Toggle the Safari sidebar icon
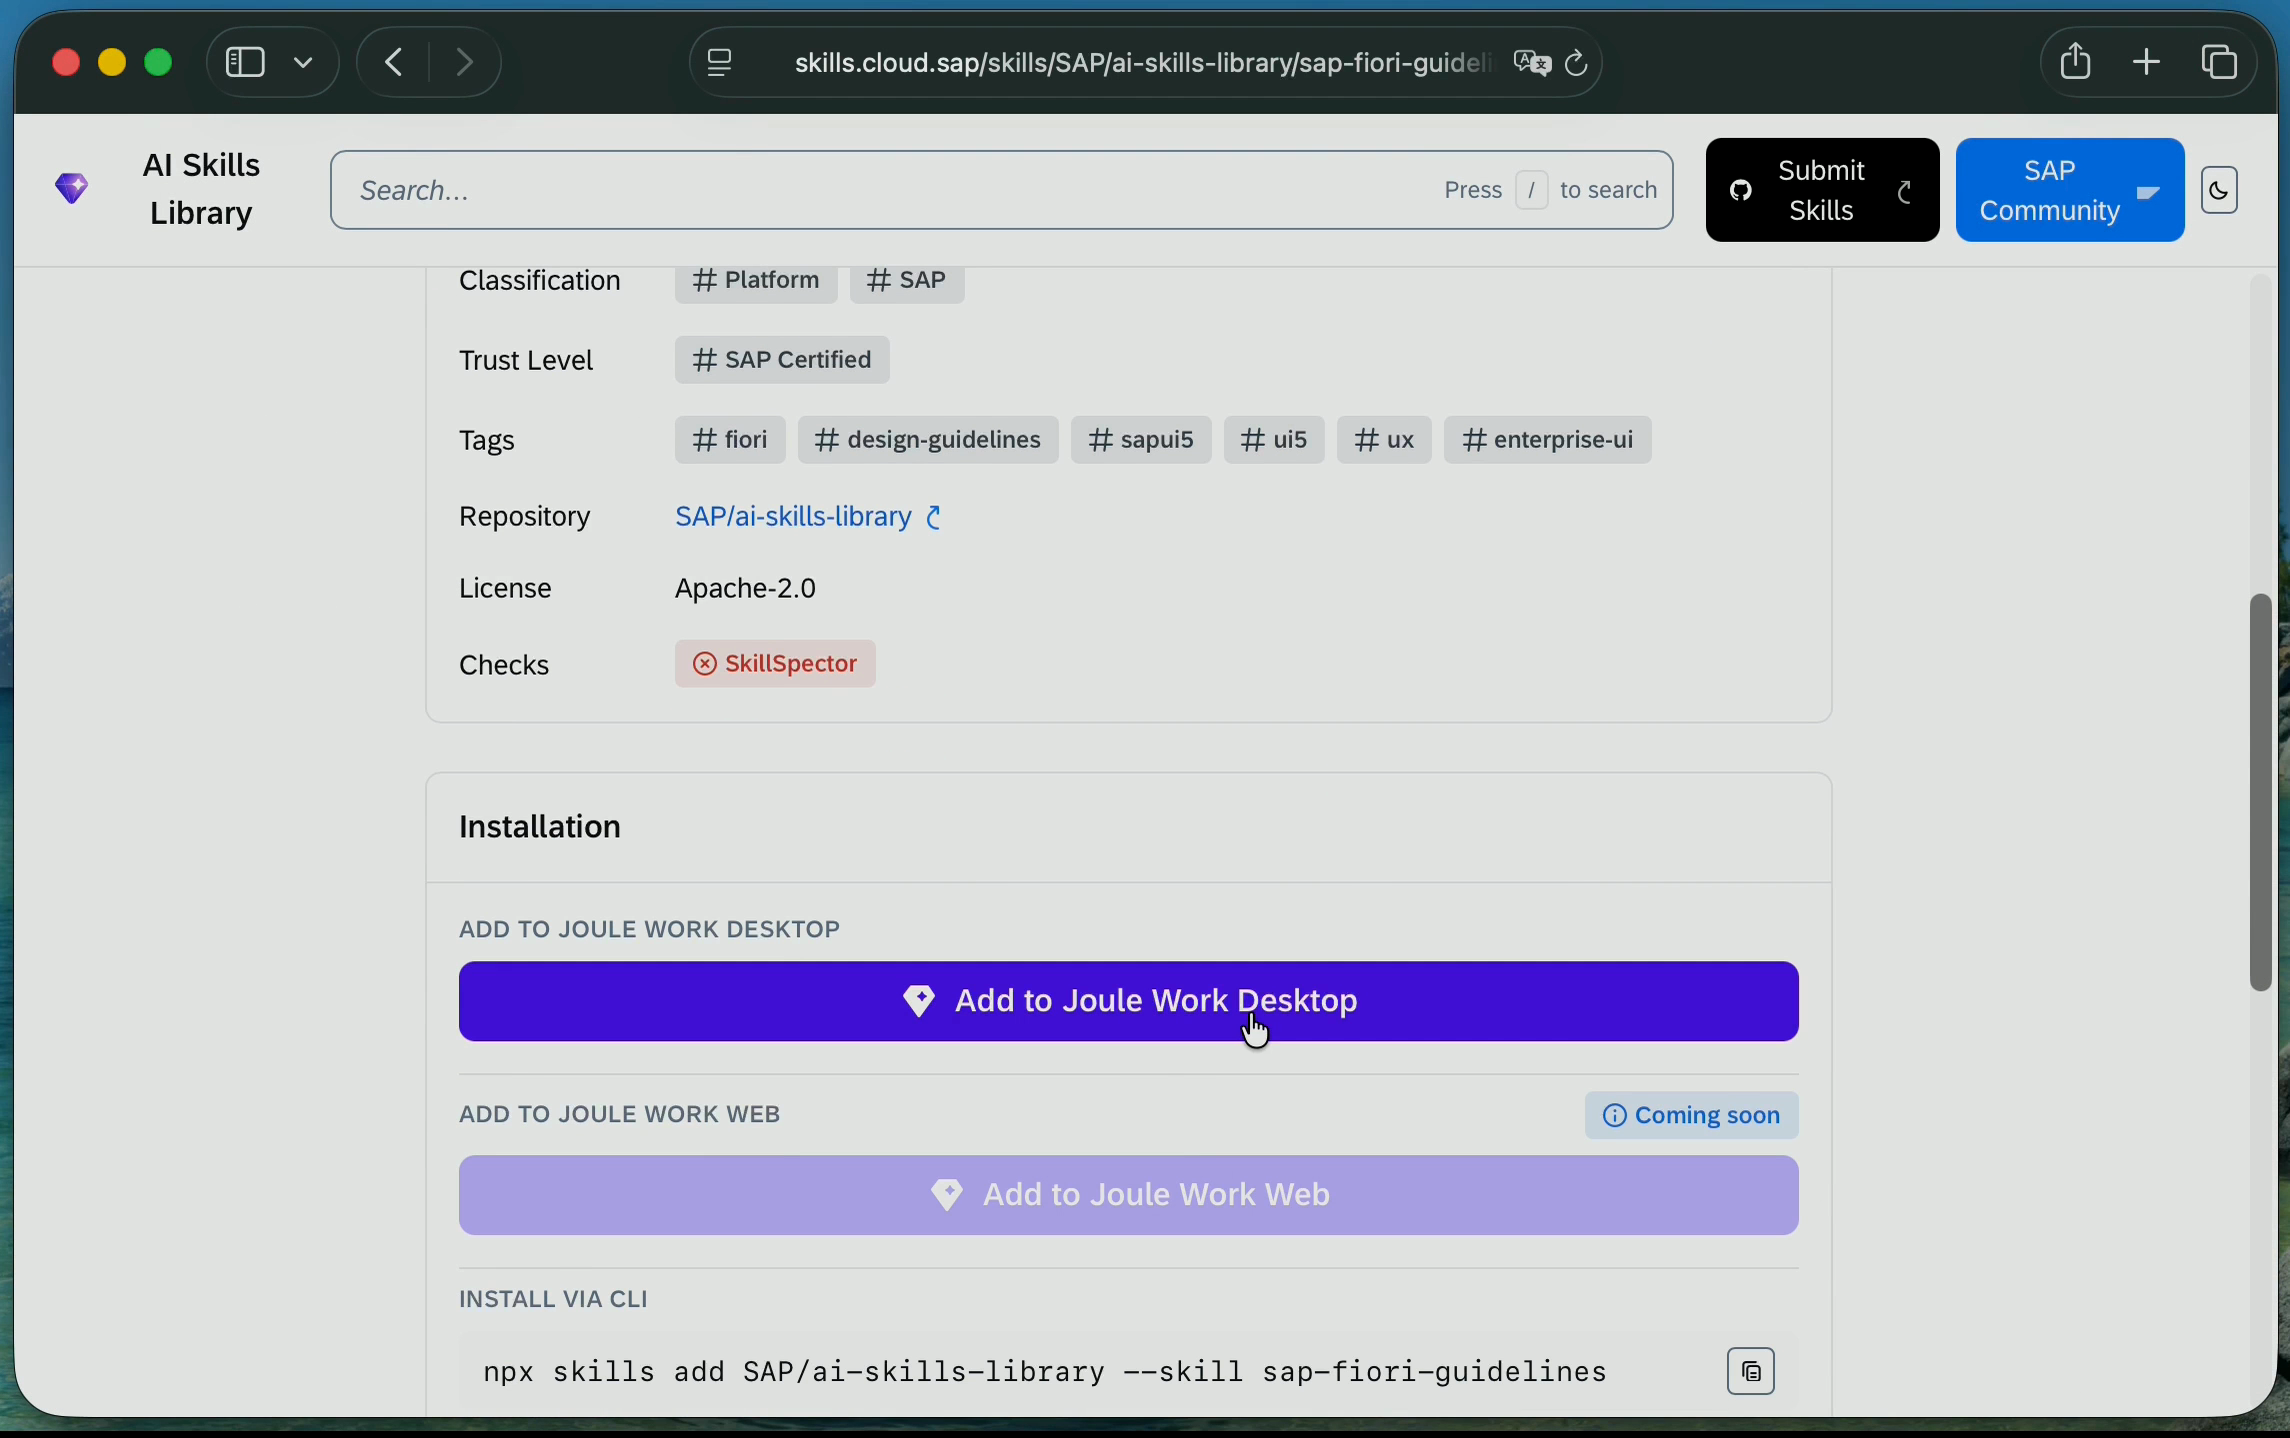 245,63
